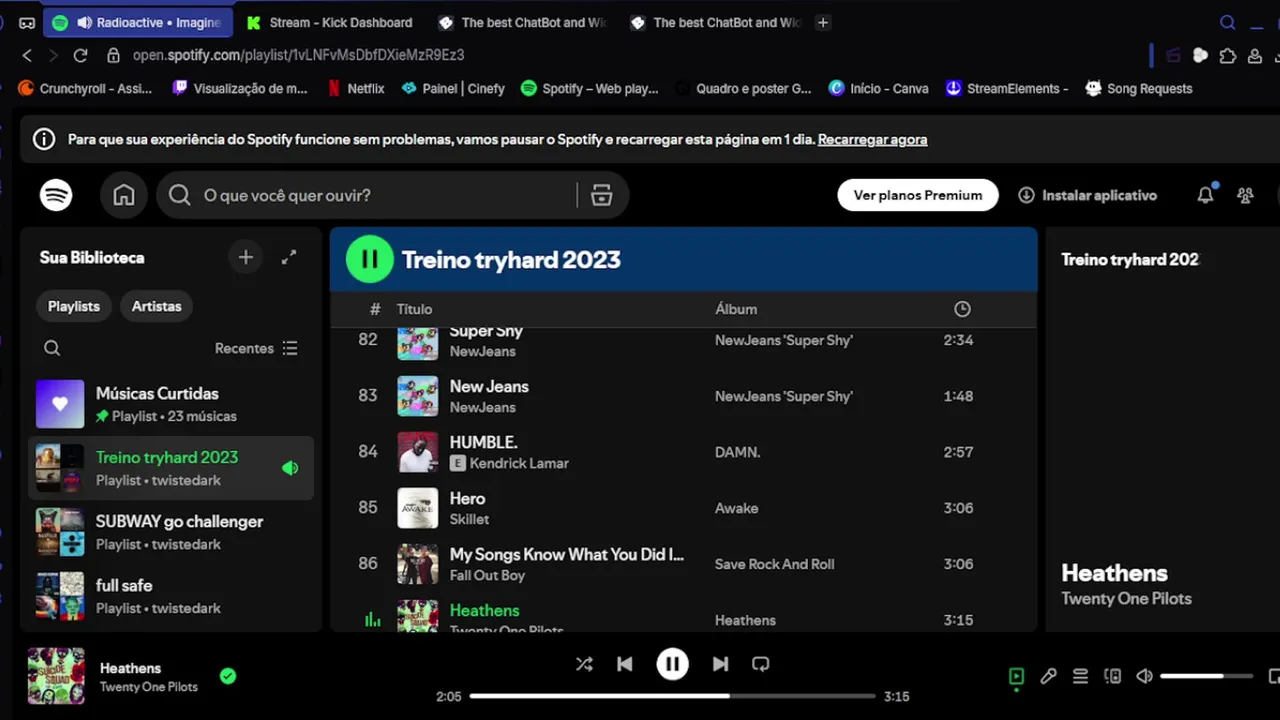Screen dimensions: 1280x720
Task: Switch to first The best ChatBot tab
Action: (523, 22)
